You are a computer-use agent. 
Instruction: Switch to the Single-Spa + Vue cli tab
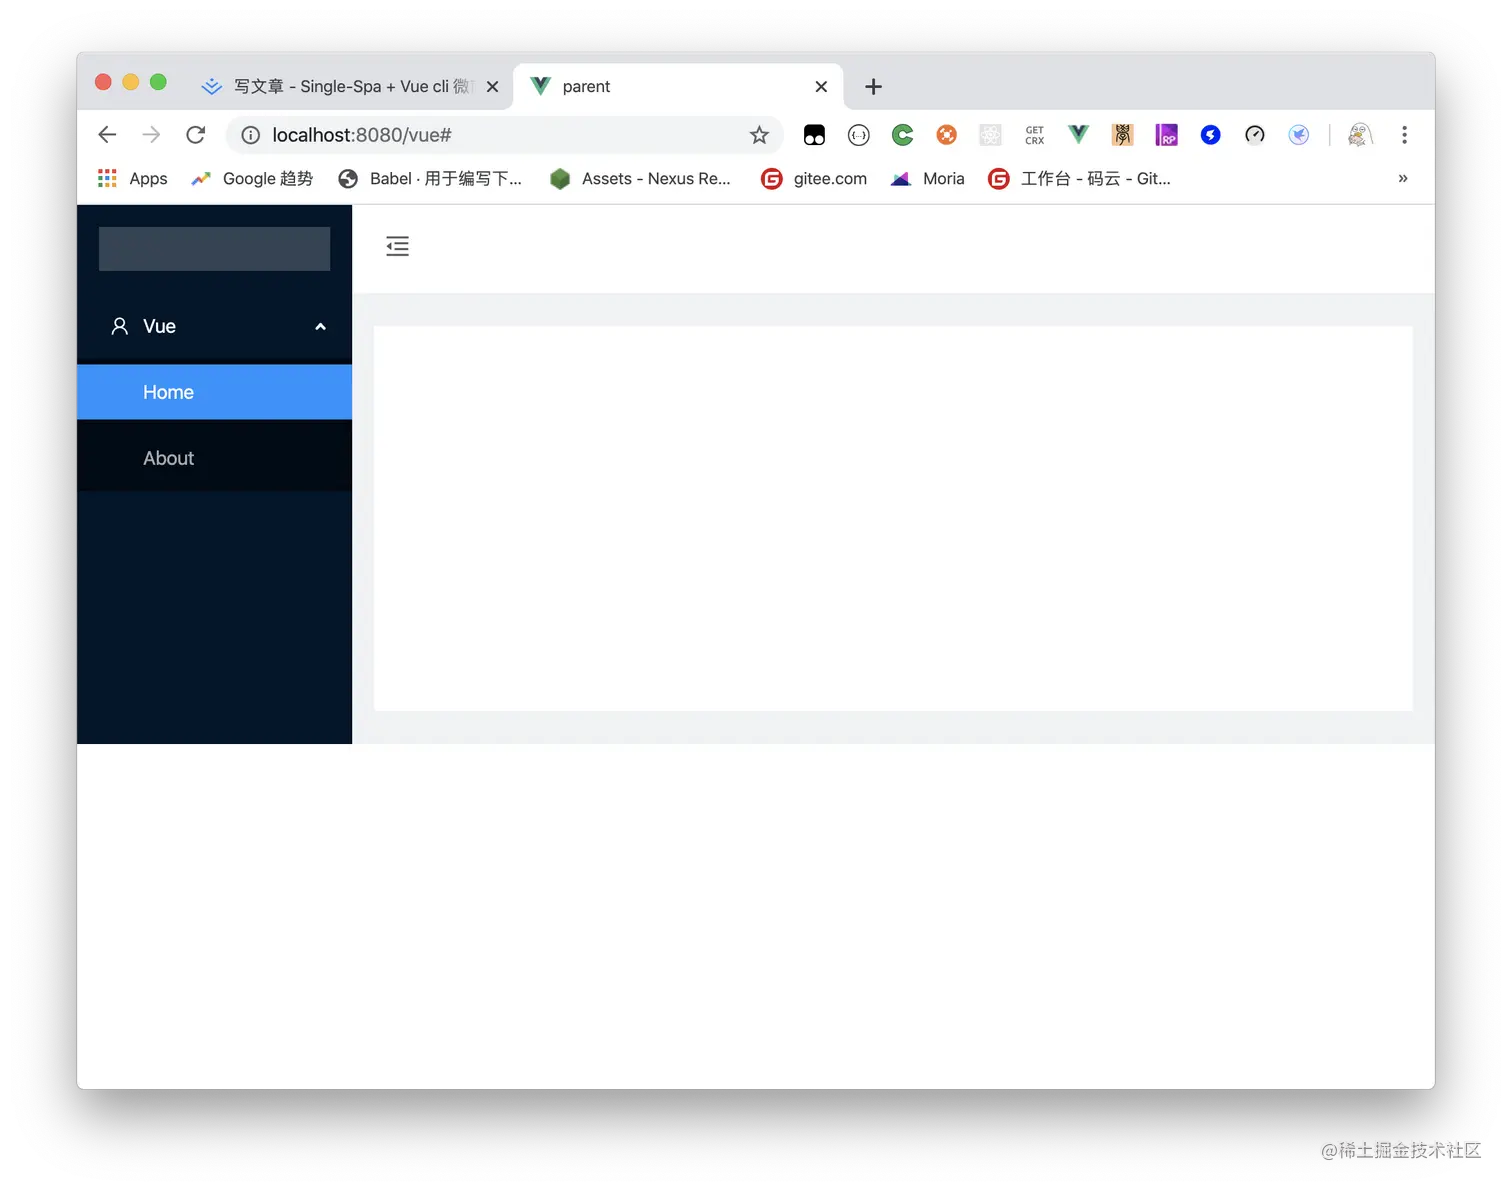(349, 87)
